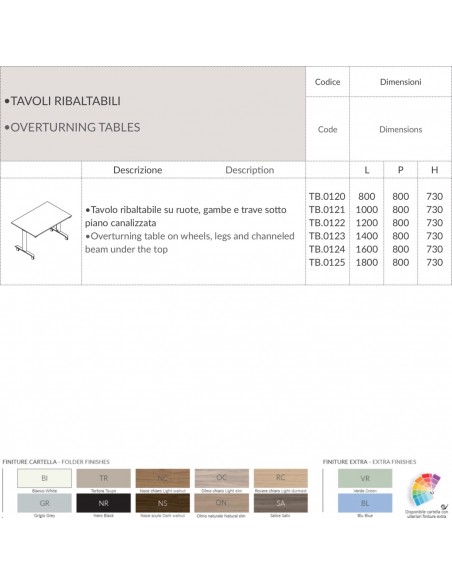
Task: Select the NR Nero Black swatch
Action: coord(104,503)
